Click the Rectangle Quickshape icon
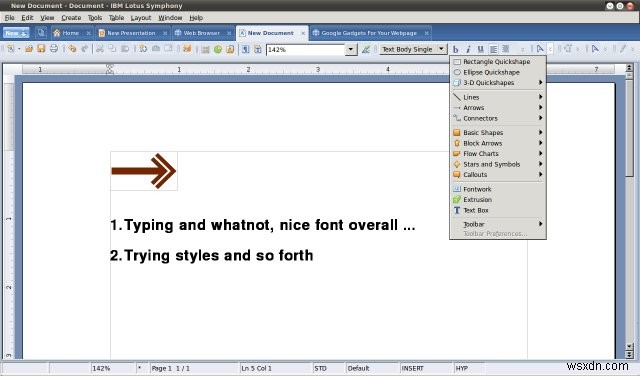The width and height of the screenshot is (640, 376). pyautogui.click(x=457, y=62)
